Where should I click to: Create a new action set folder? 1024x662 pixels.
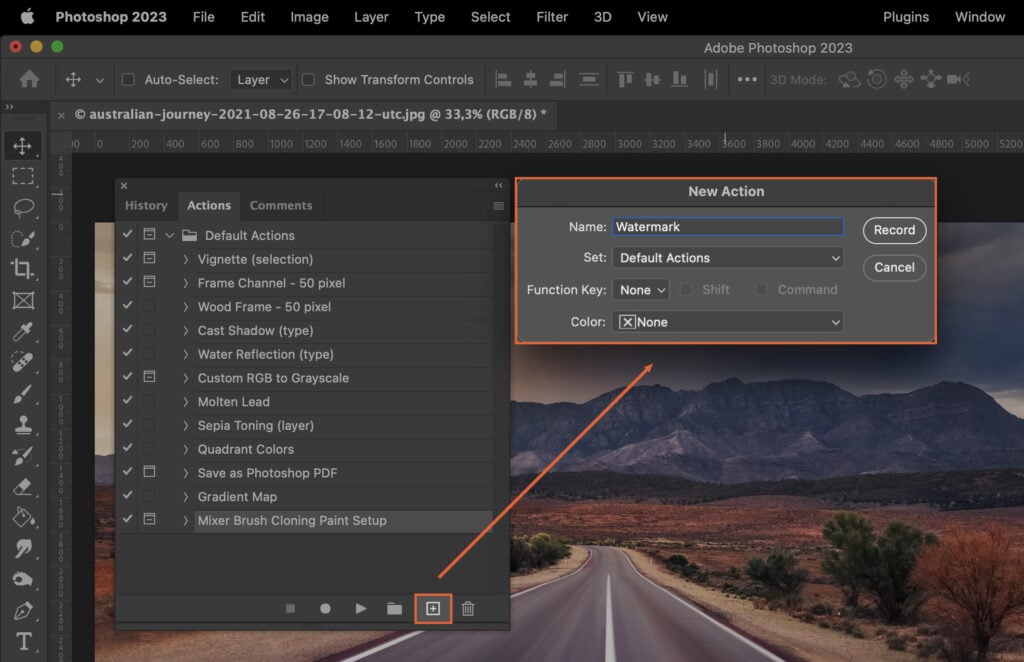pos(394,608)
